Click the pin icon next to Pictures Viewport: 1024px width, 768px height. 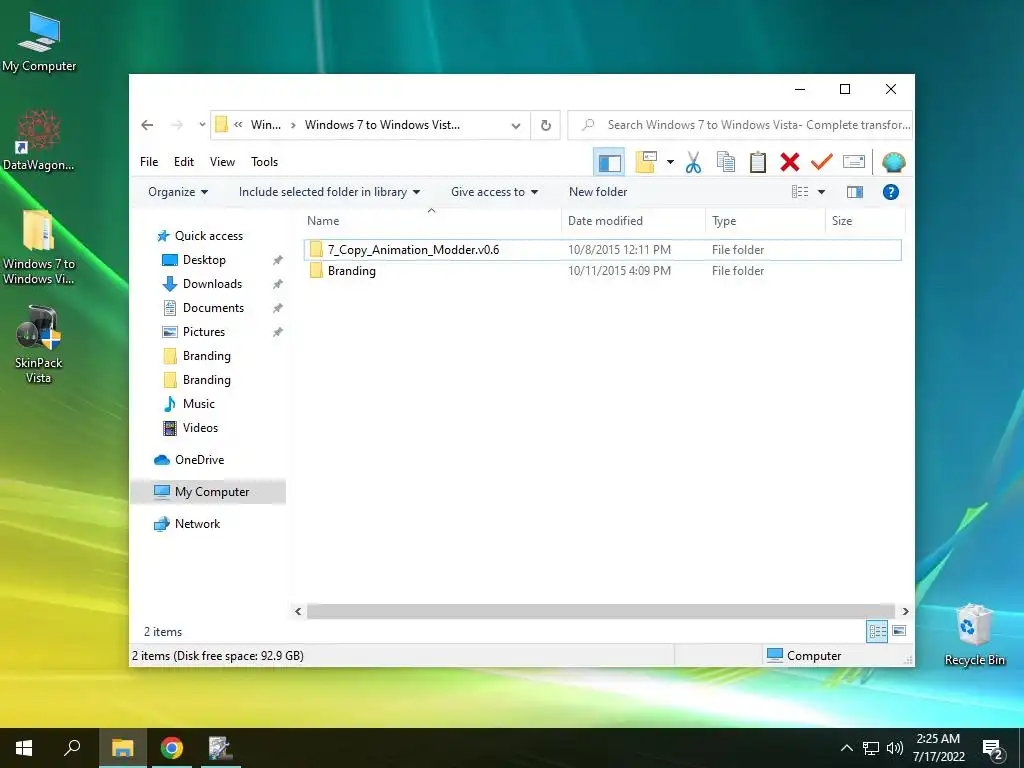278,332
